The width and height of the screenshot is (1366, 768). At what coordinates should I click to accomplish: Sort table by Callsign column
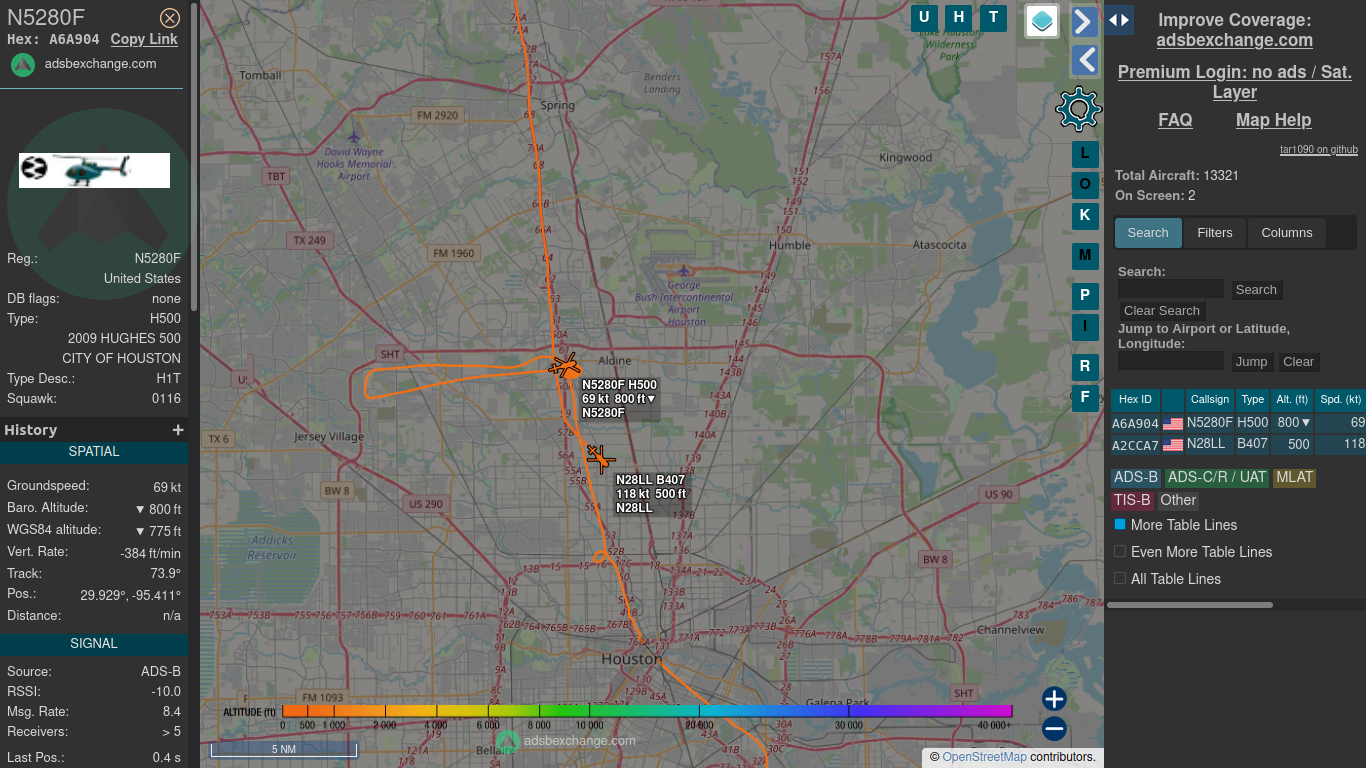click(1209, 400)
